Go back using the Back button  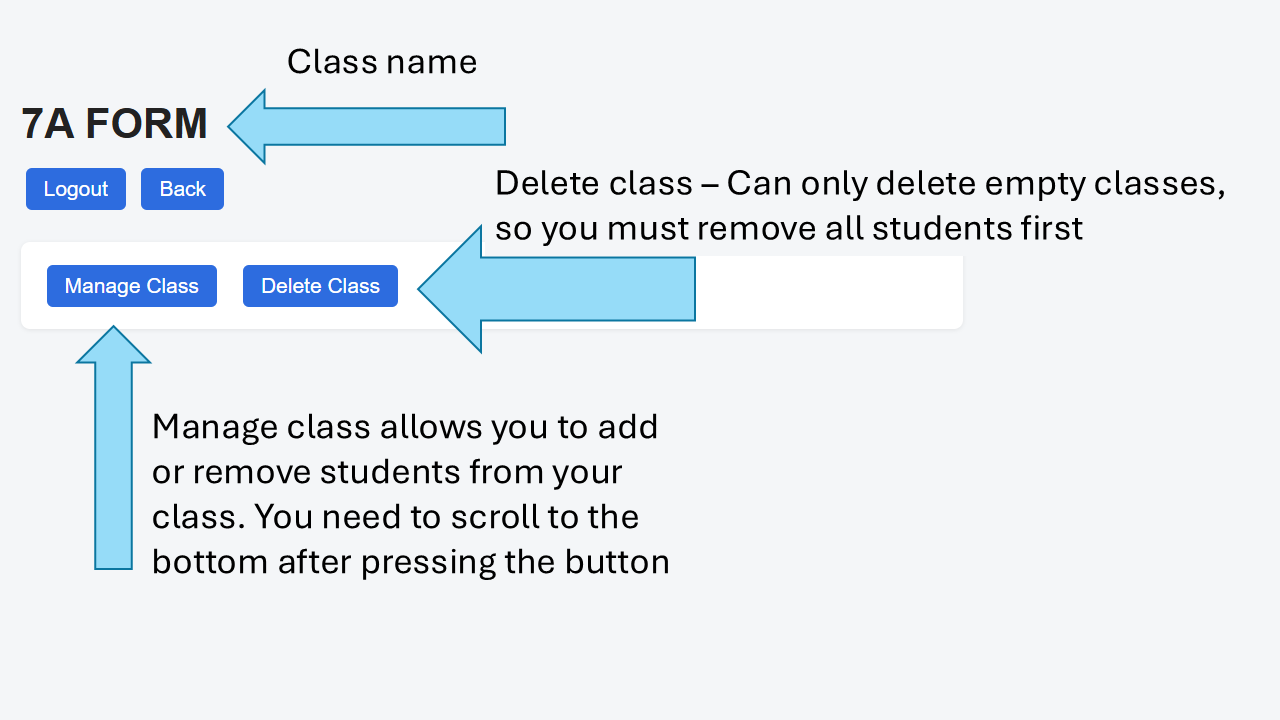[182, 189]
